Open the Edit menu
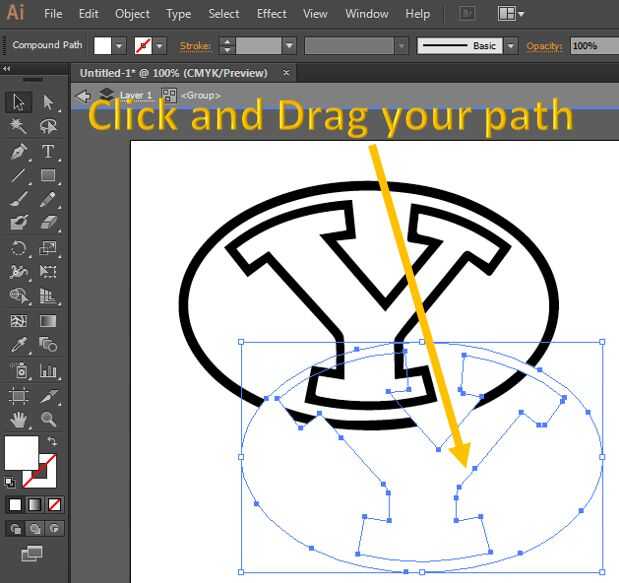619x583 pixels. [88, 14]
